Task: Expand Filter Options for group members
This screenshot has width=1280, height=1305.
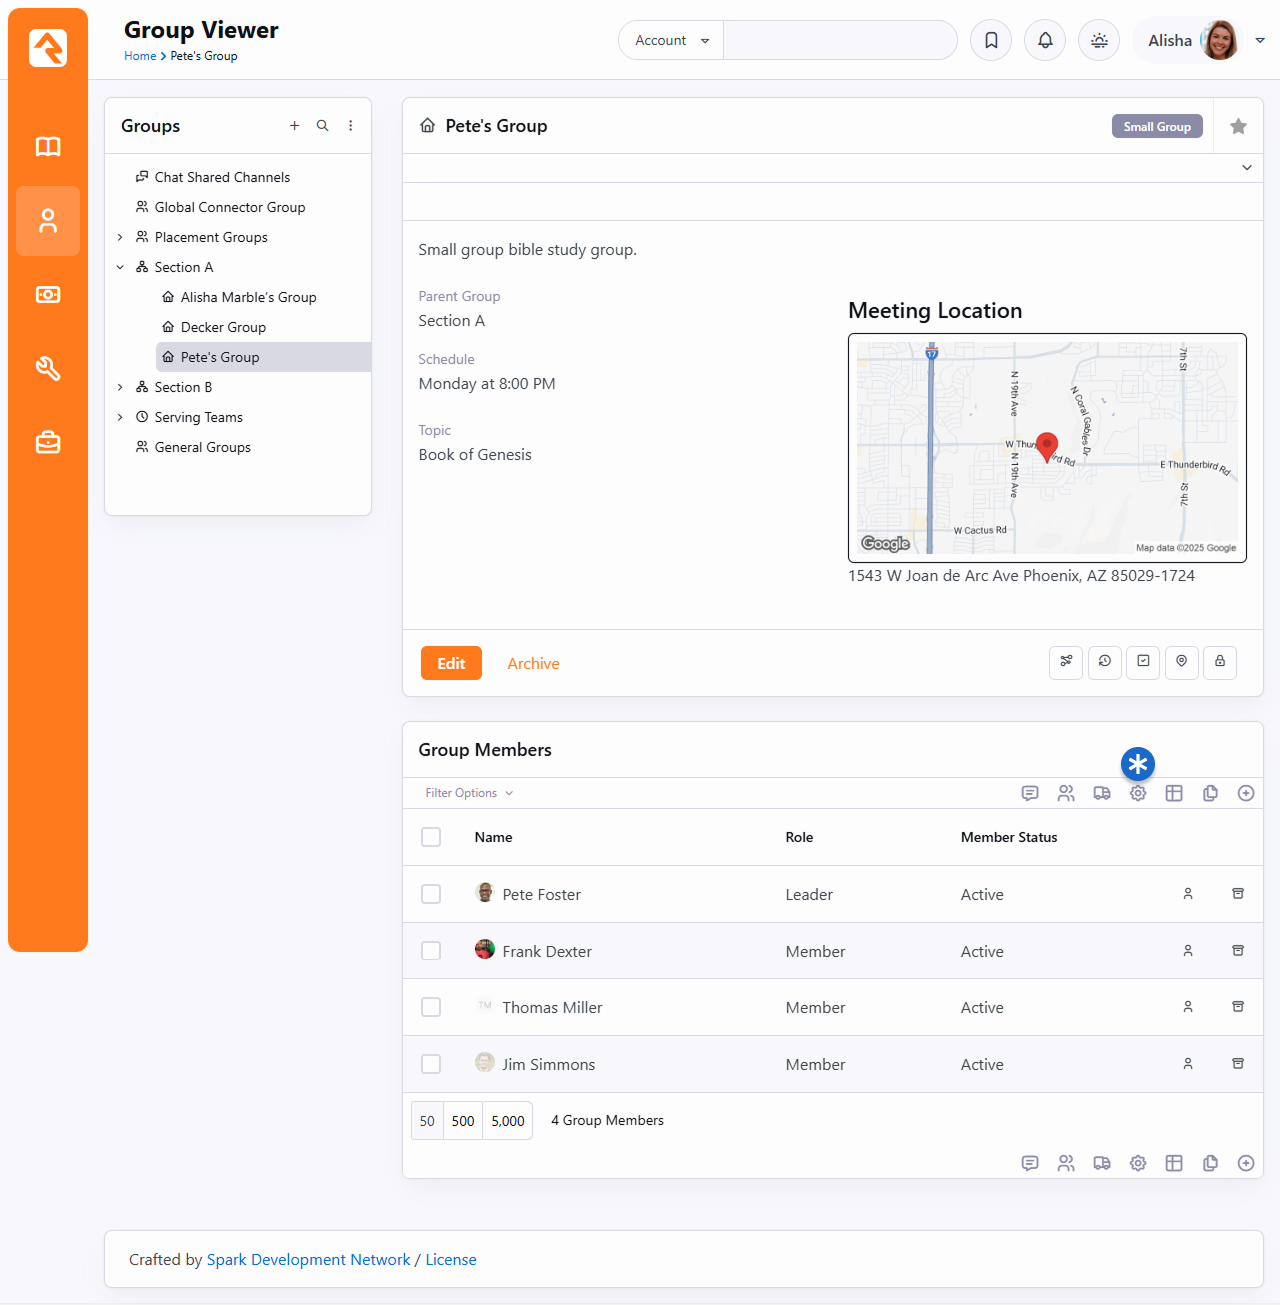Action: click(469, 793)
